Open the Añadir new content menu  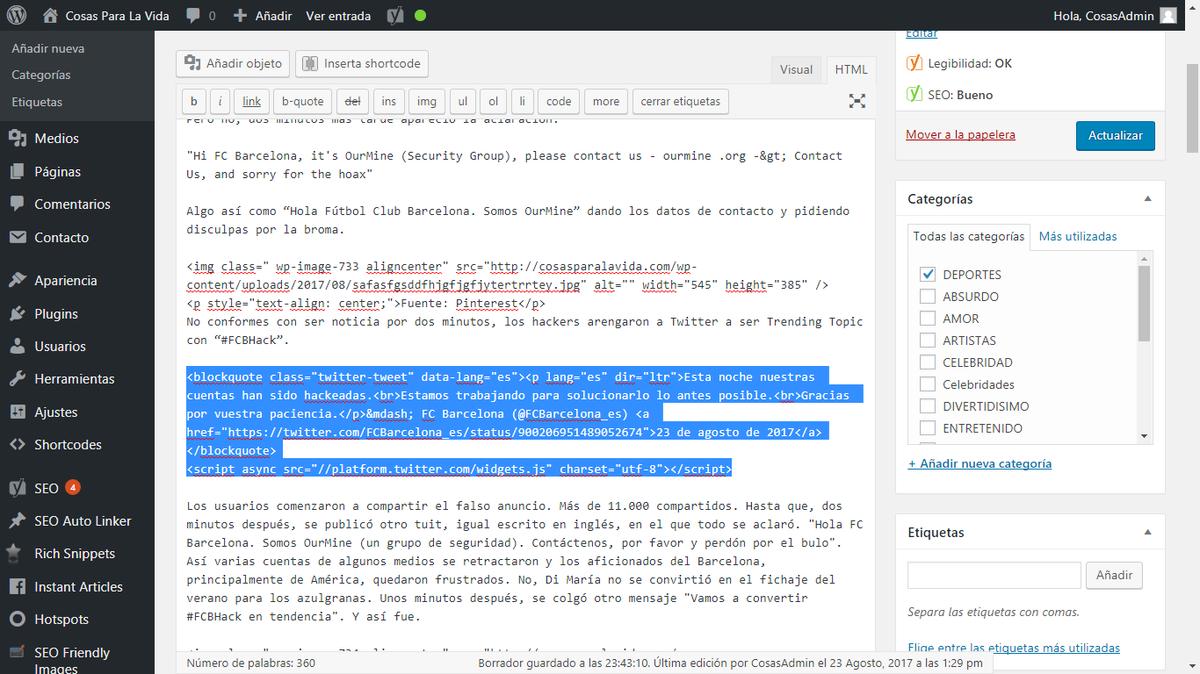[262, 15]
